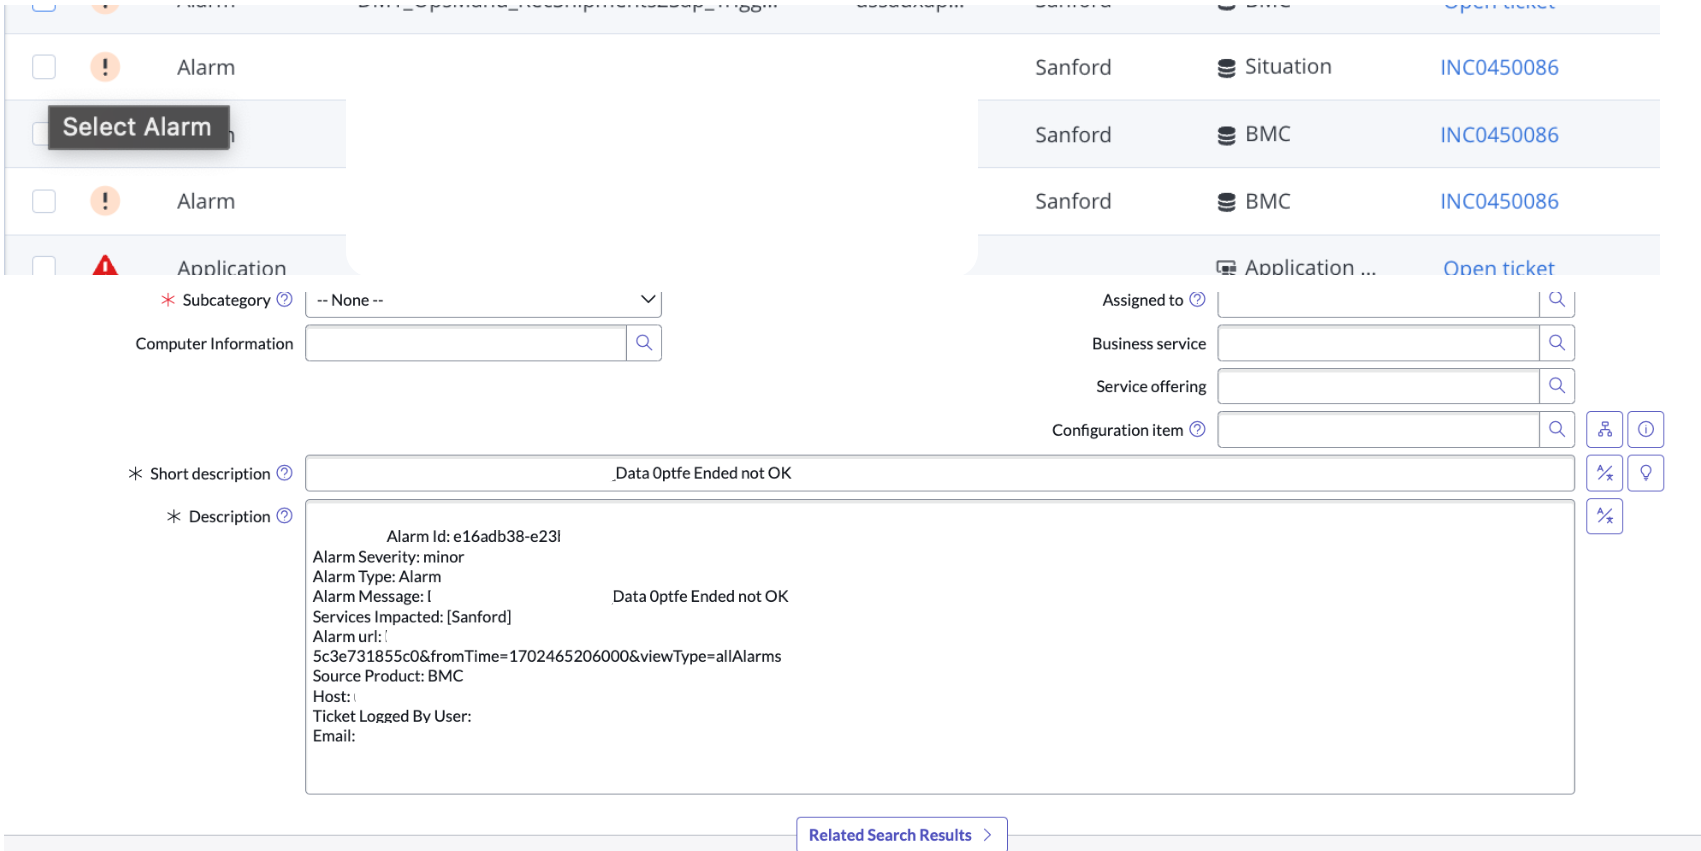Click the suggestion icon beside the Description box
The height and width of the screenshot is (851, 1701).
pyautogui.click(x=1605, y=516)
